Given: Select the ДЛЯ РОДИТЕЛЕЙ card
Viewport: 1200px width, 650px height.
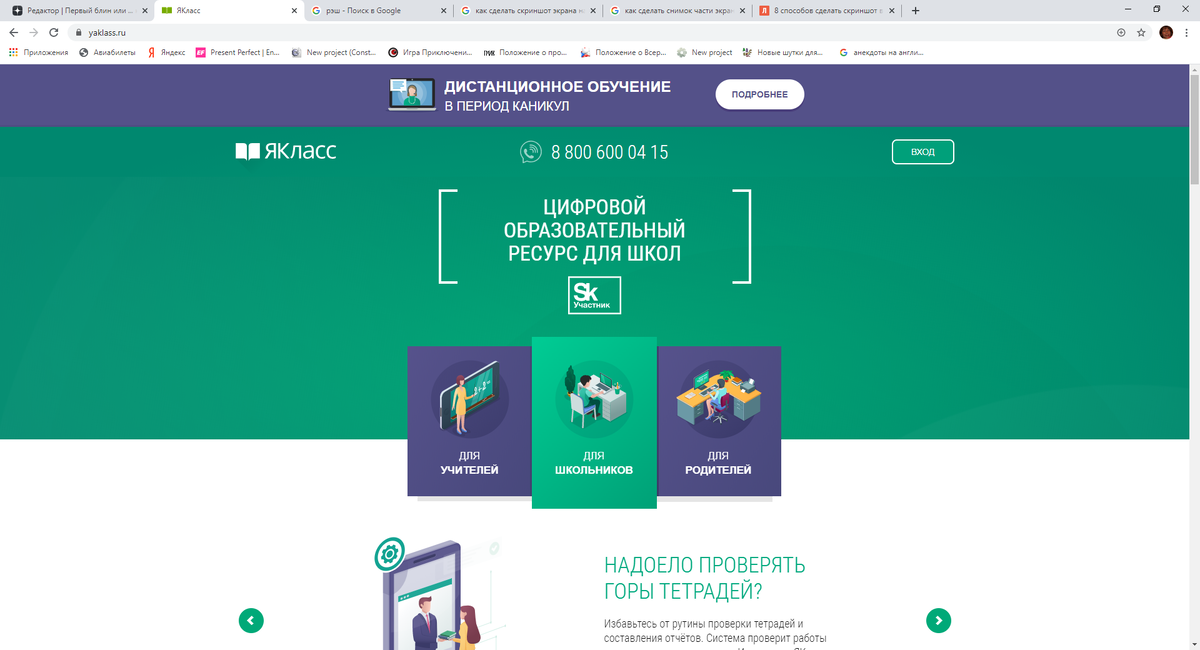Looking at the screenshot, I should pyautogui.click(x=719, y=421).
